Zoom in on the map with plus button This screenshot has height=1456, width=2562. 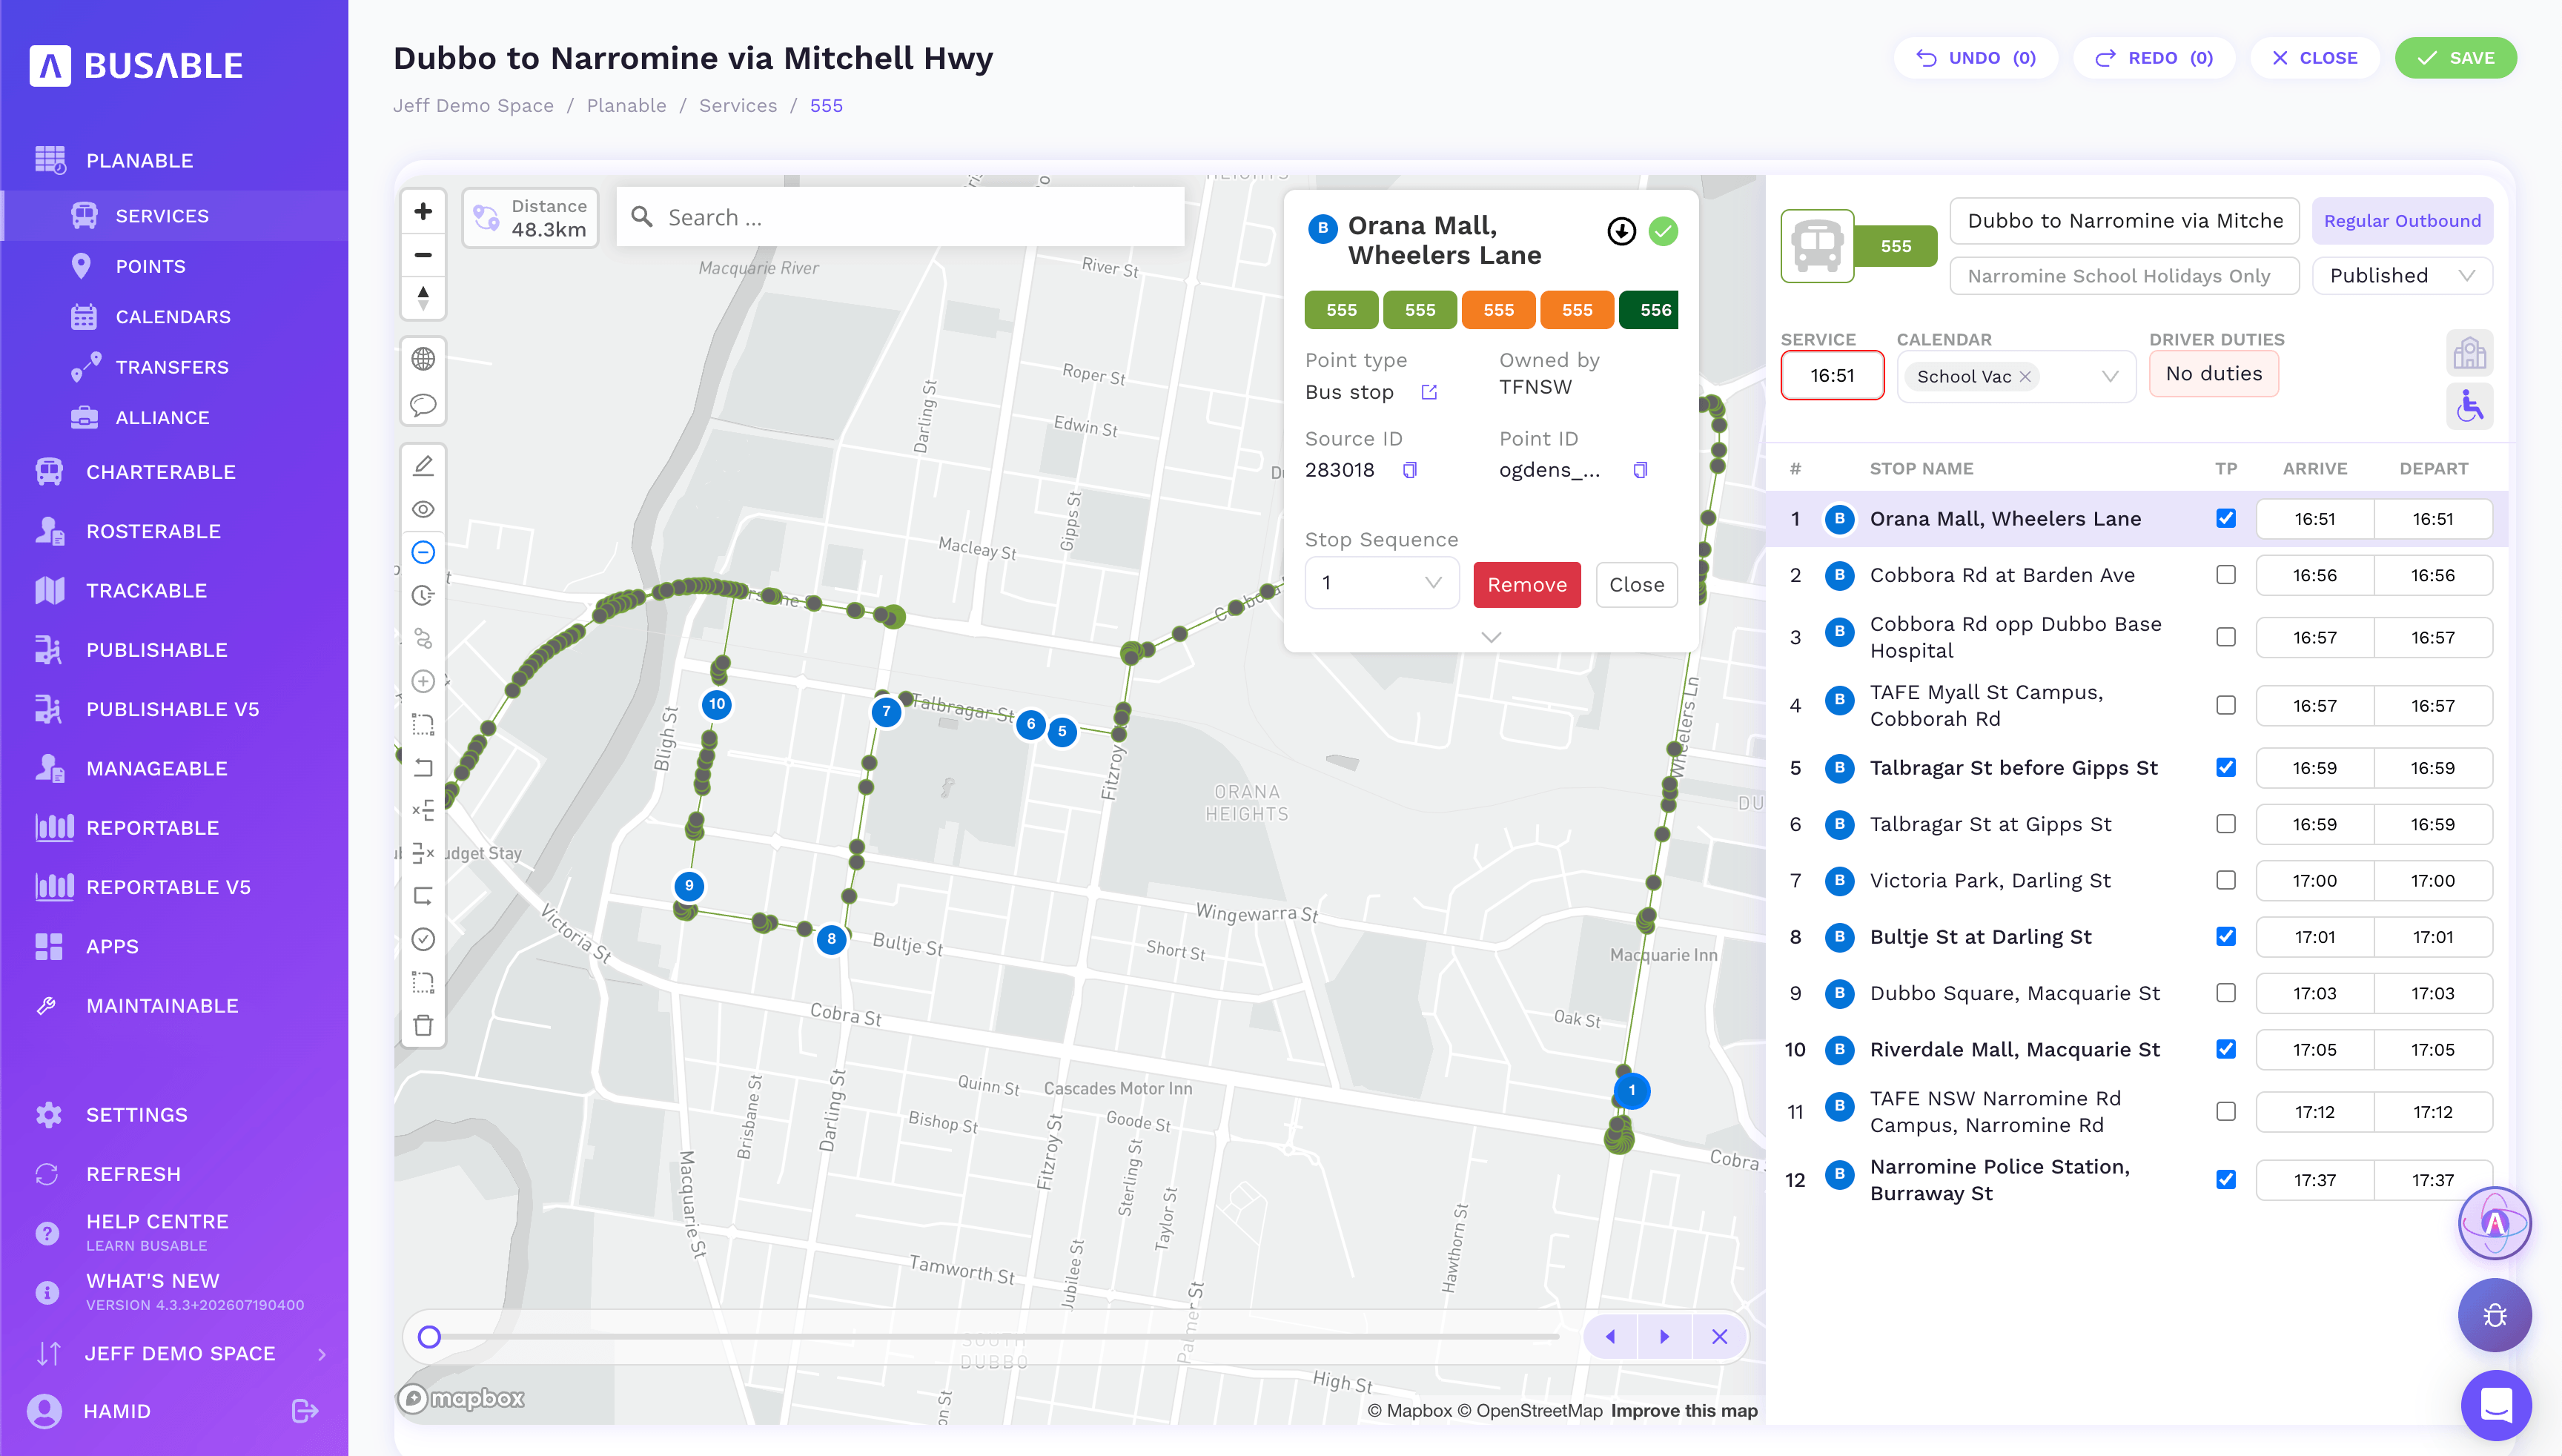[423, 212]
